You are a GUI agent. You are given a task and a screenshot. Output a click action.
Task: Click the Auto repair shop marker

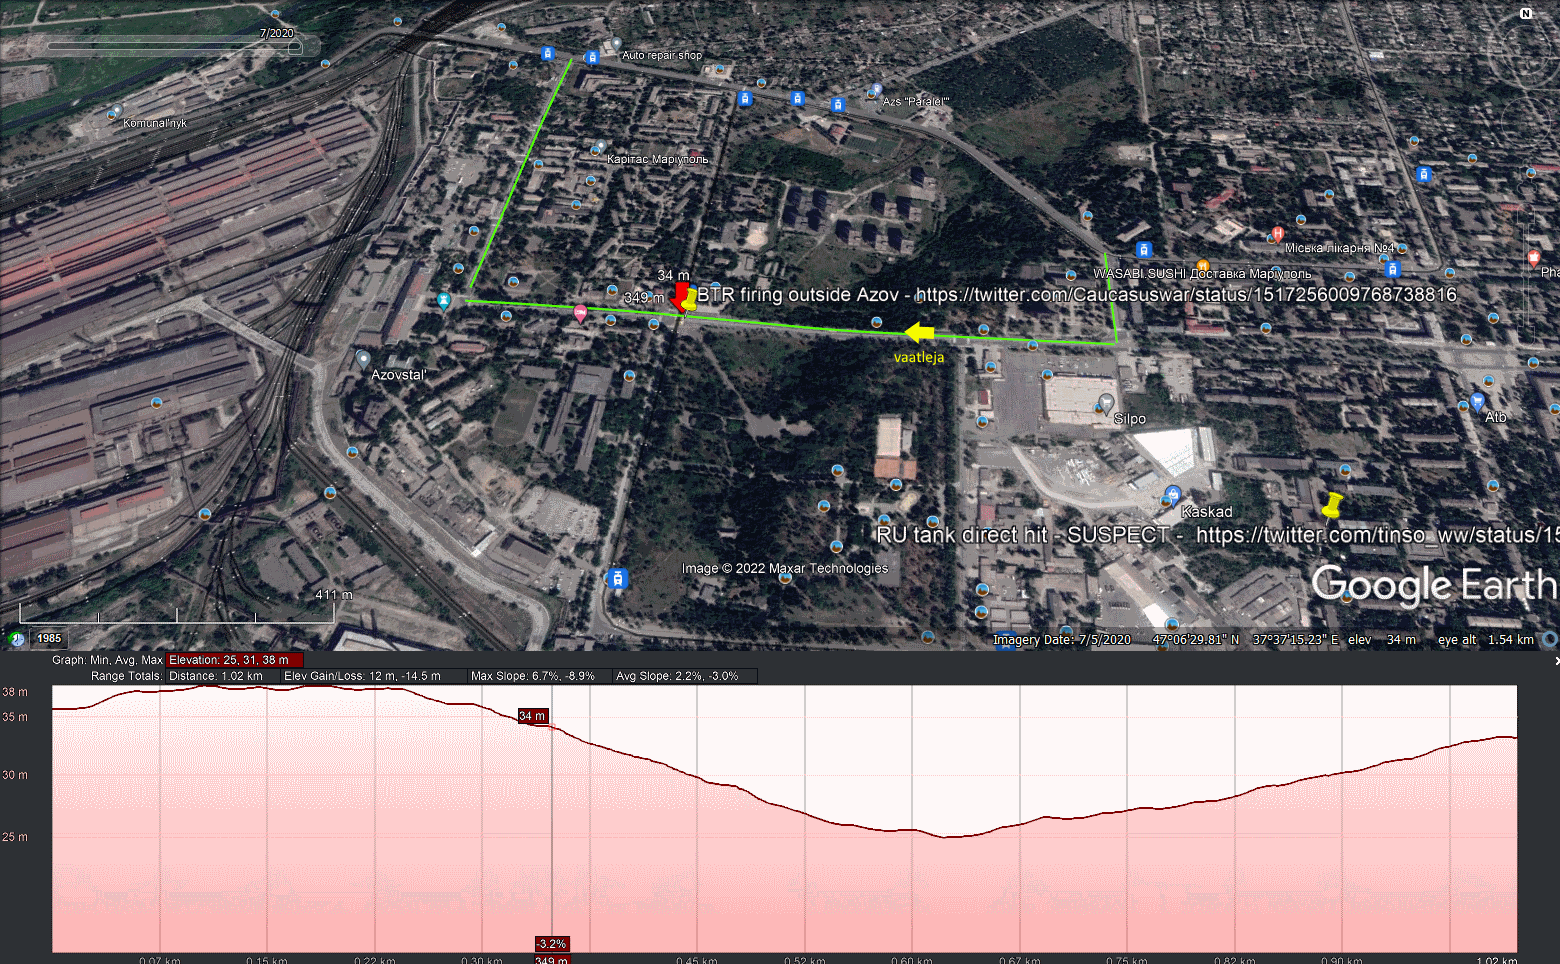616,44
